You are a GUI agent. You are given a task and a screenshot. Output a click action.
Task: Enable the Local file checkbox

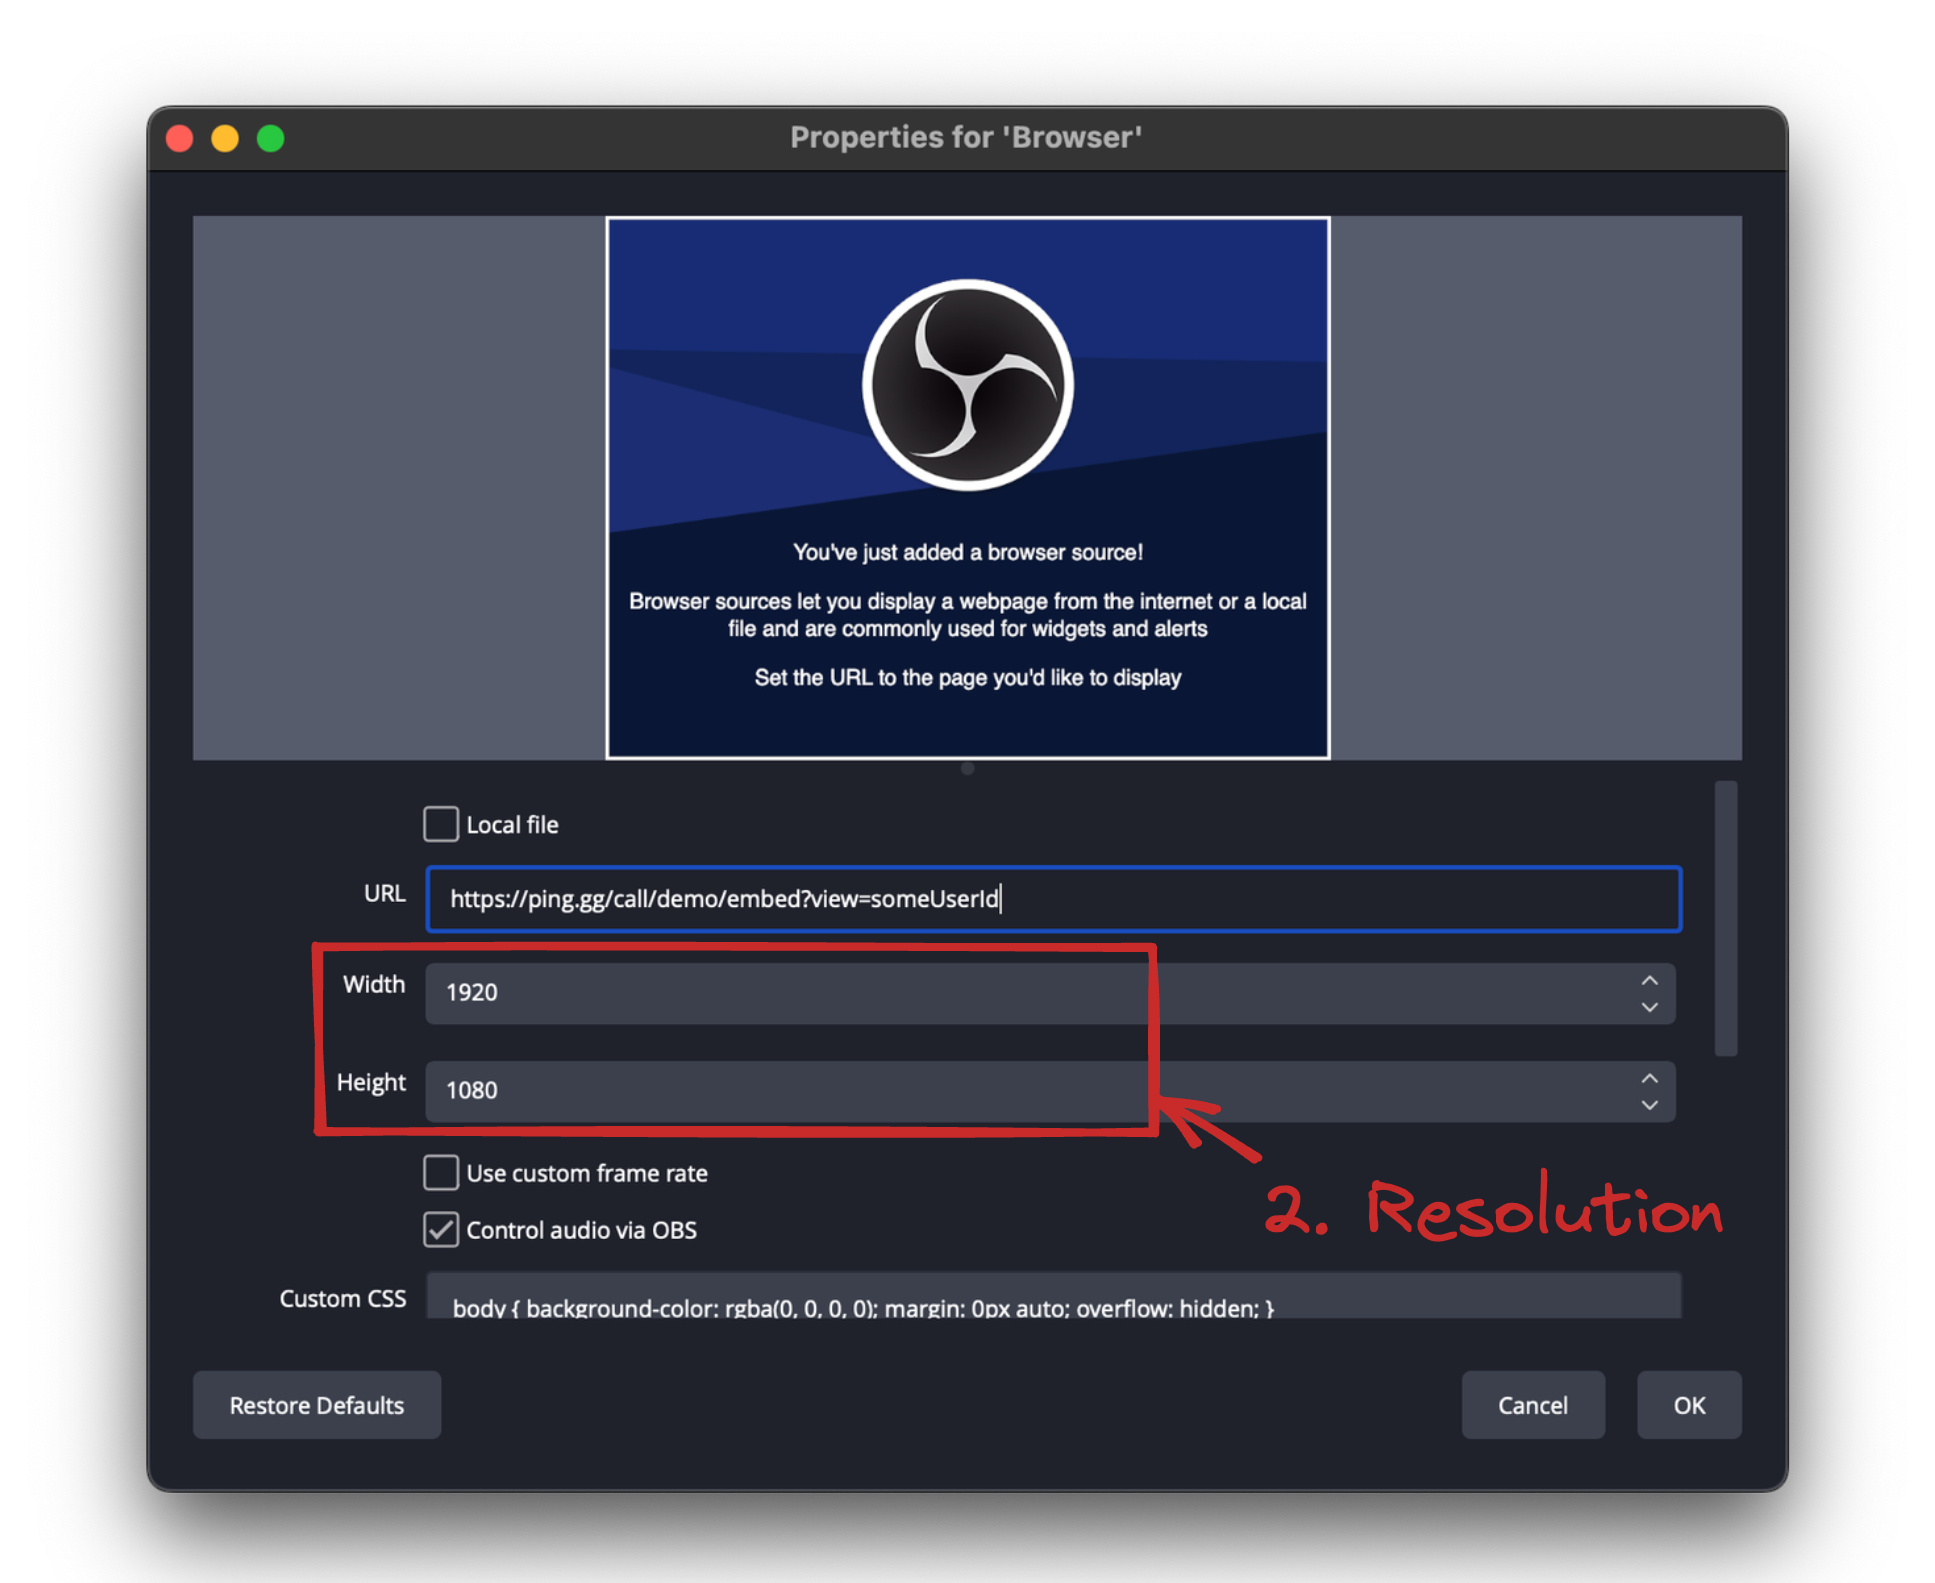click(440, 823)
